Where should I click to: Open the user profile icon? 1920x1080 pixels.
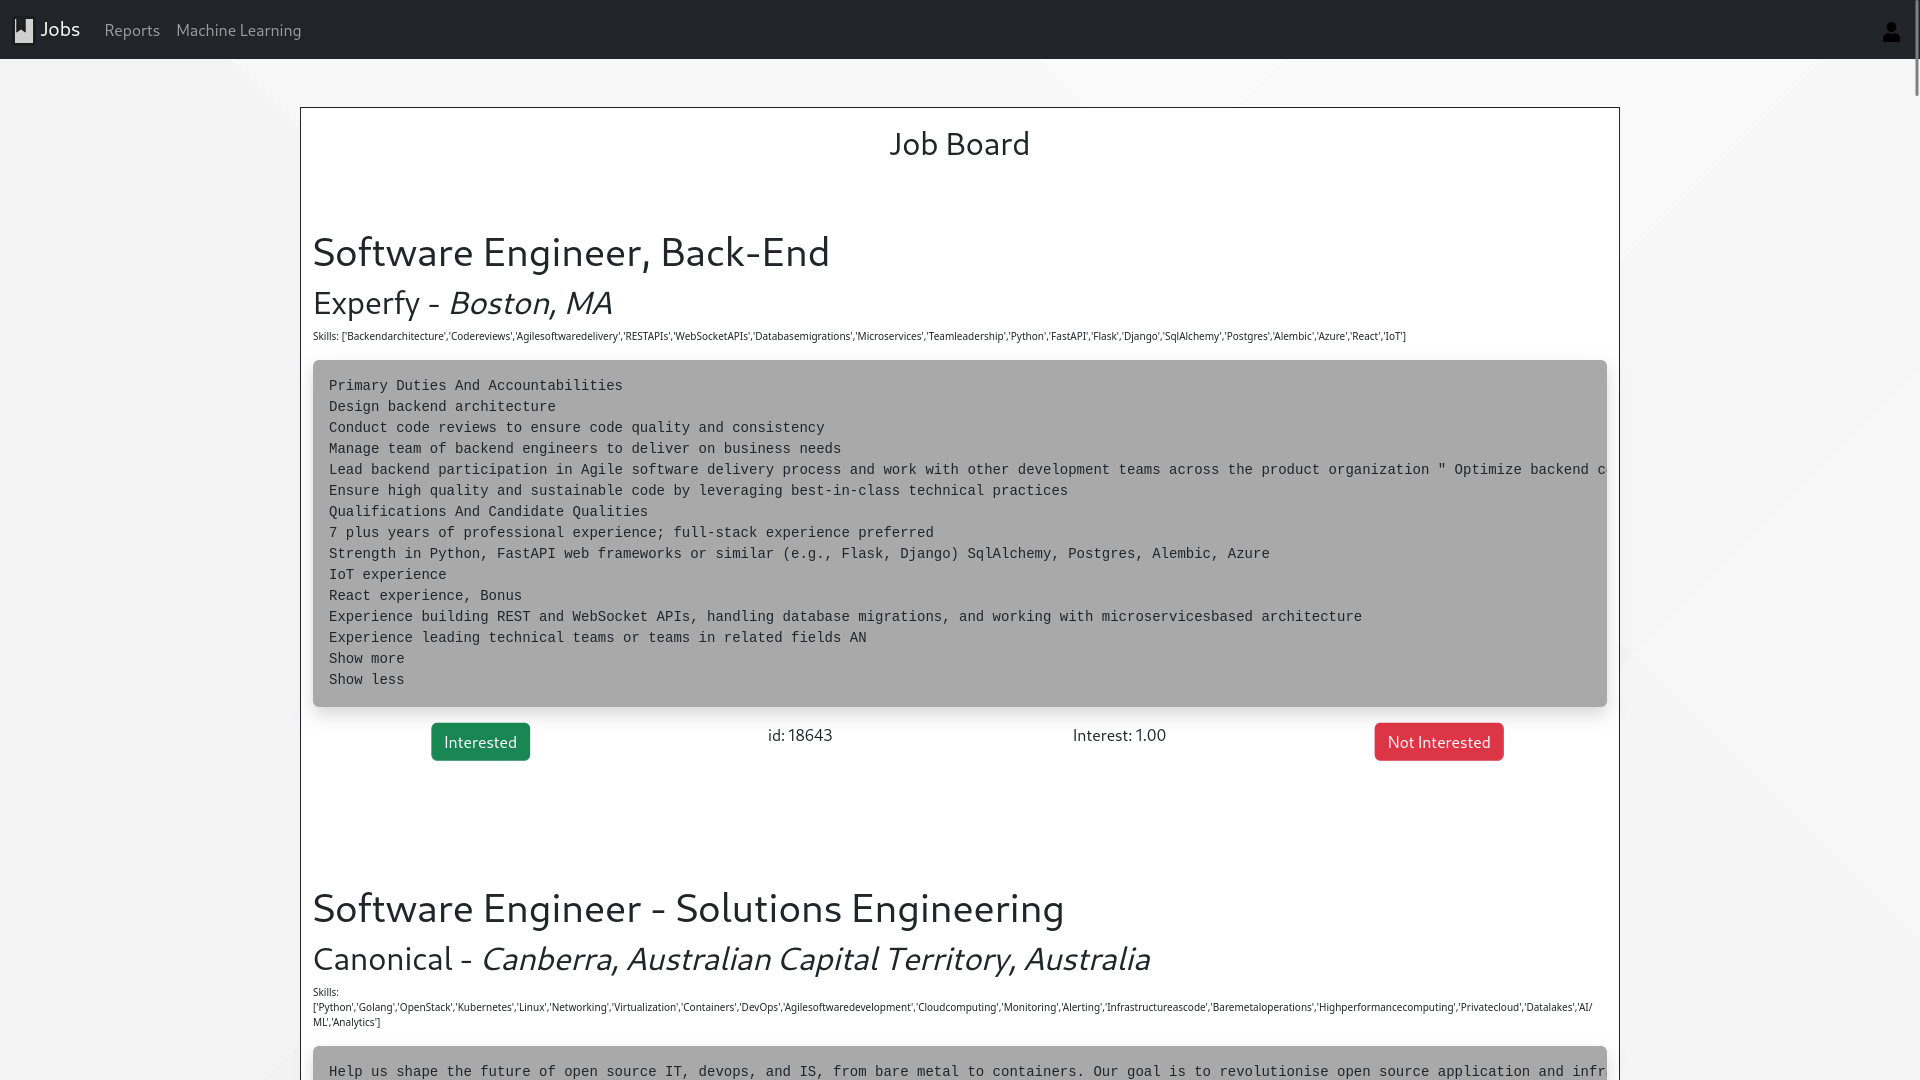pyautogui.click(x=1890, y=32)
